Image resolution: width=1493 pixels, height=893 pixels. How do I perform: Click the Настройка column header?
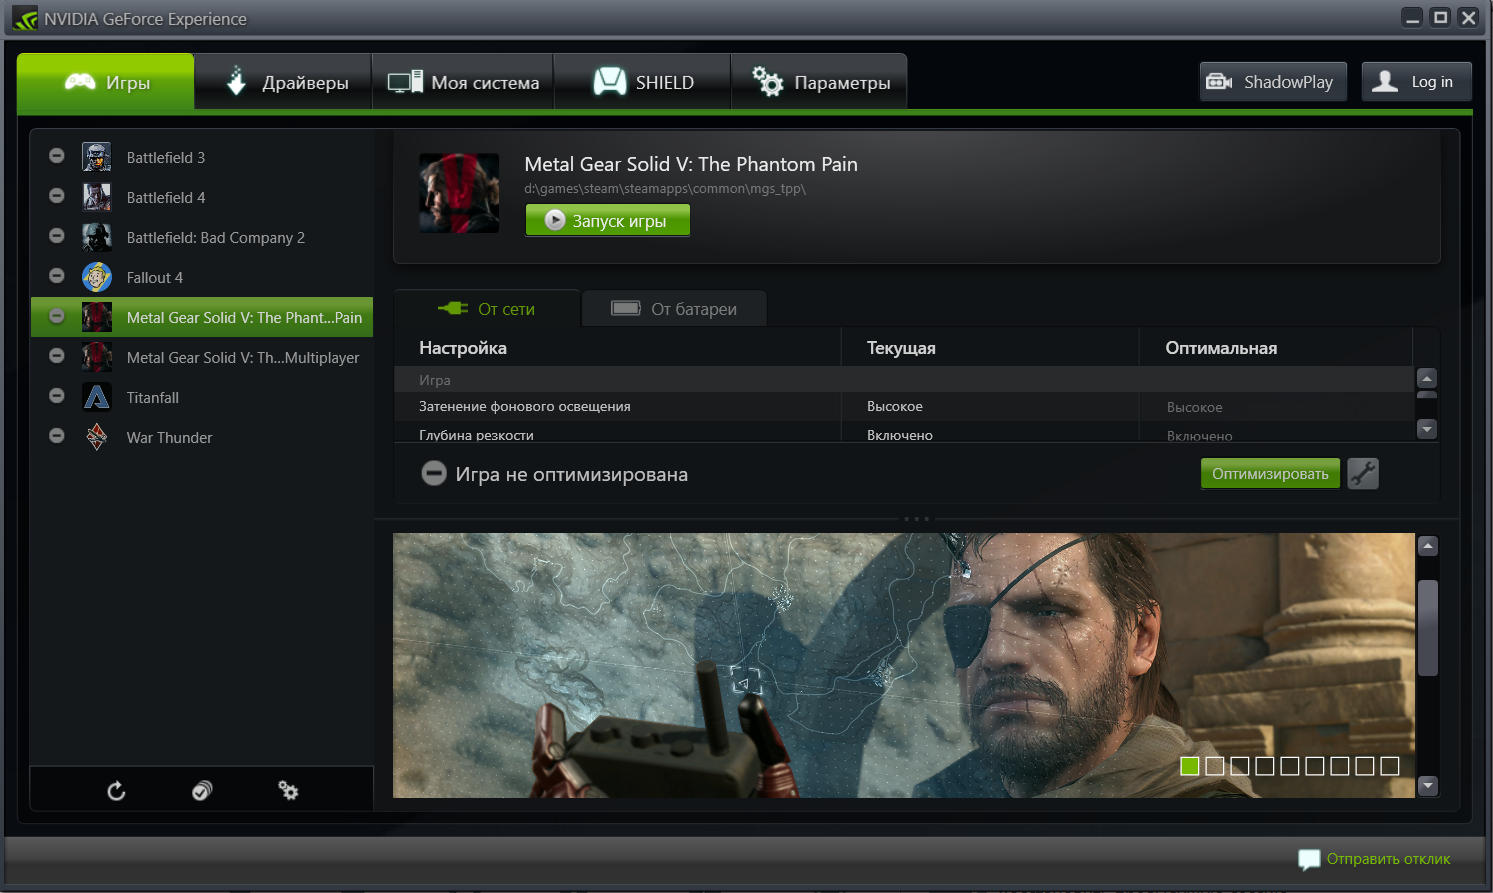463,348
